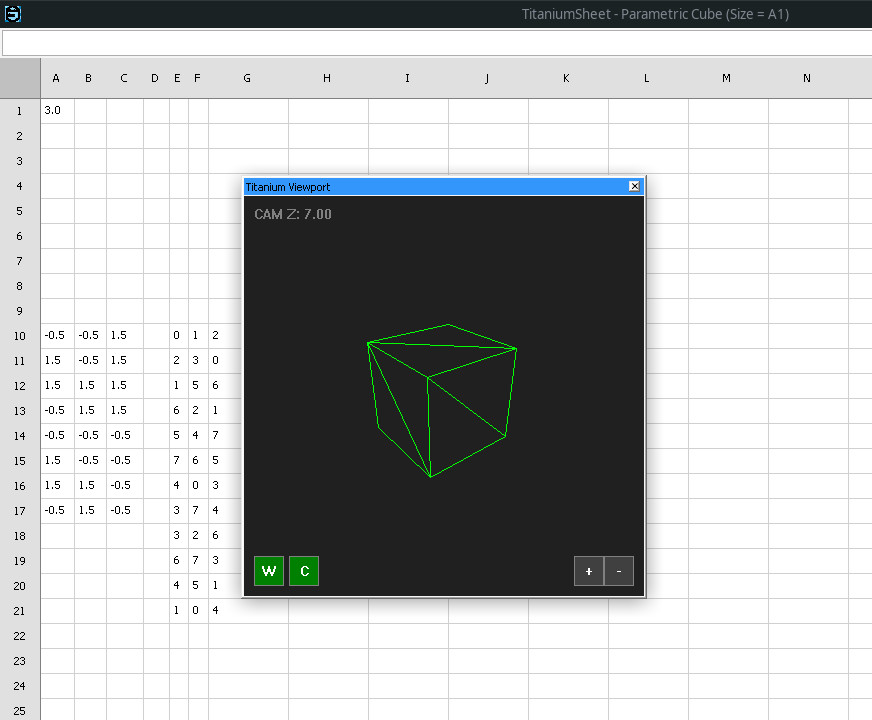Select cell G14 with value 7
The height and width of the screenshot is (720, 872).
225,436
